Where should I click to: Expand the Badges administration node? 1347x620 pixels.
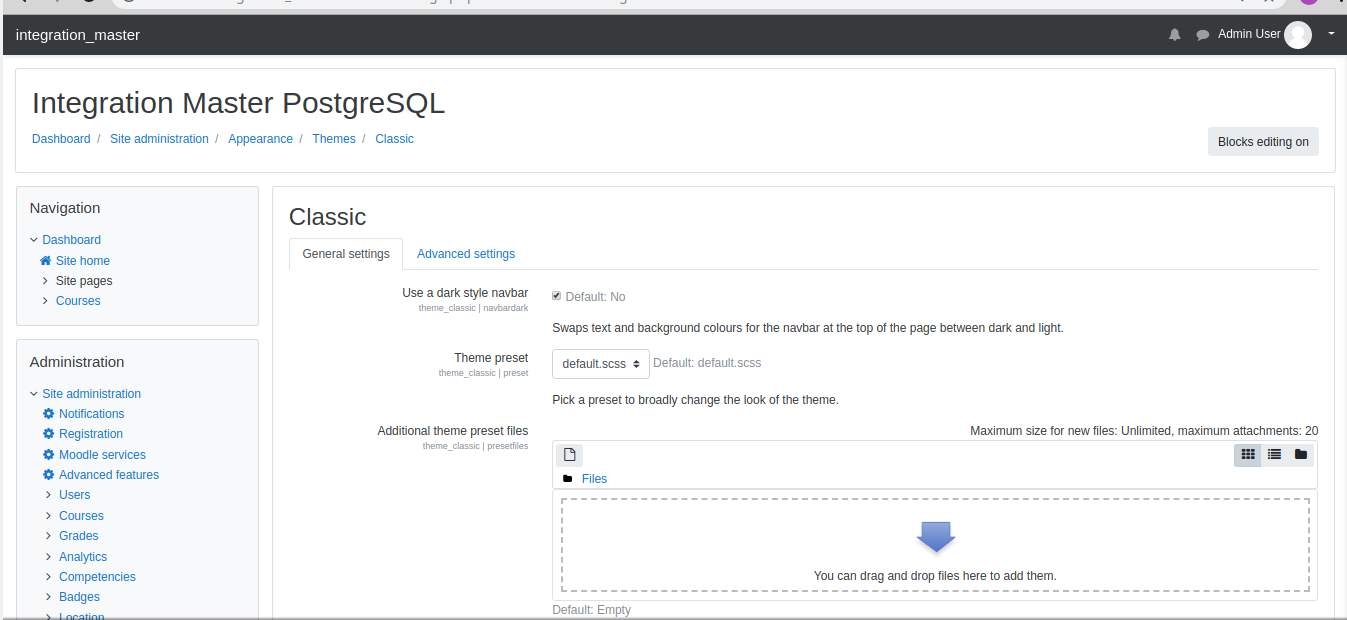click(x=49, y=597)
